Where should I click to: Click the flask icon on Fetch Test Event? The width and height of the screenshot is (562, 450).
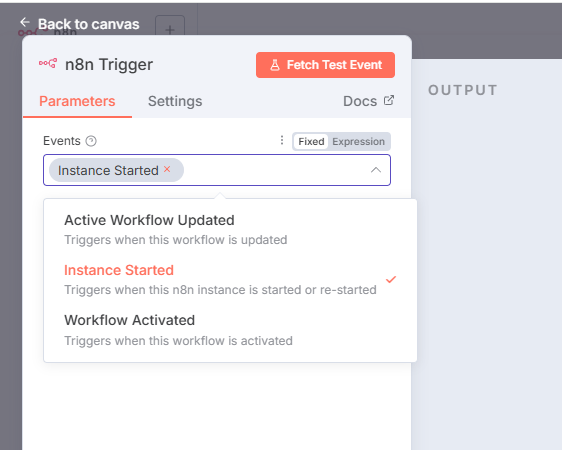click(x=275, y=65)
